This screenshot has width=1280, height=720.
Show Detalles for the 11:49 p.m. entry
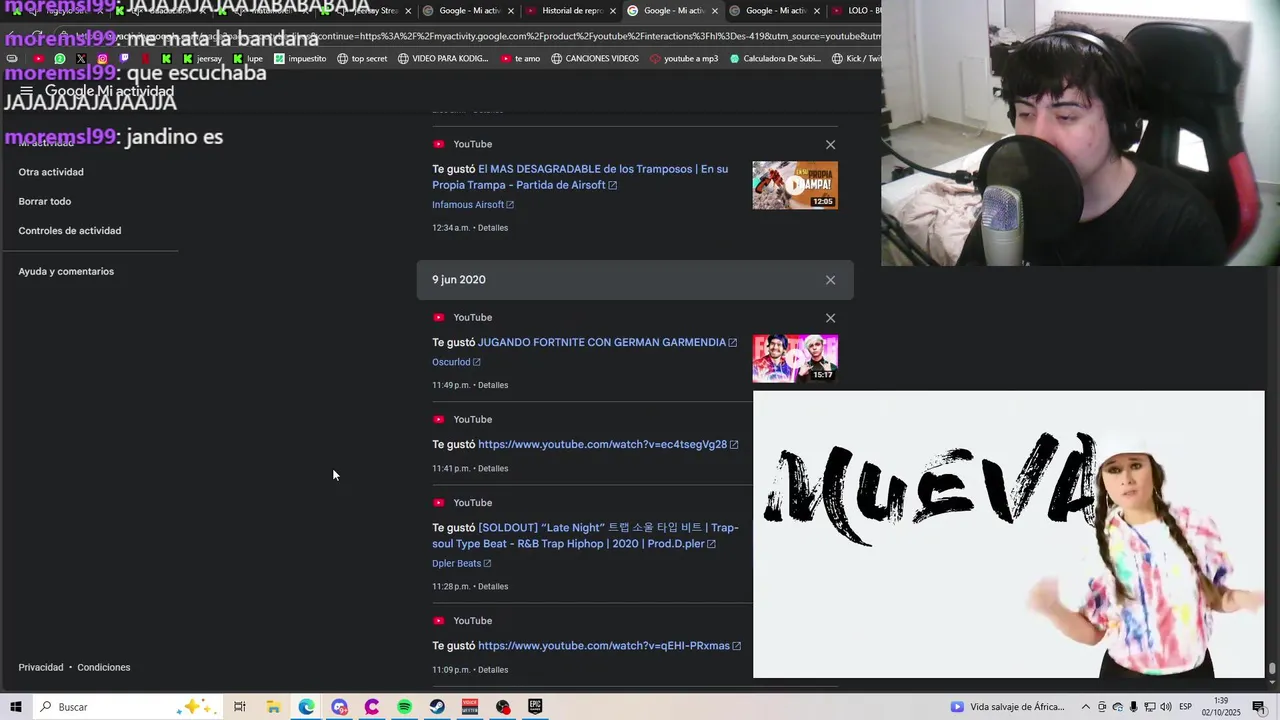point(493,385)
